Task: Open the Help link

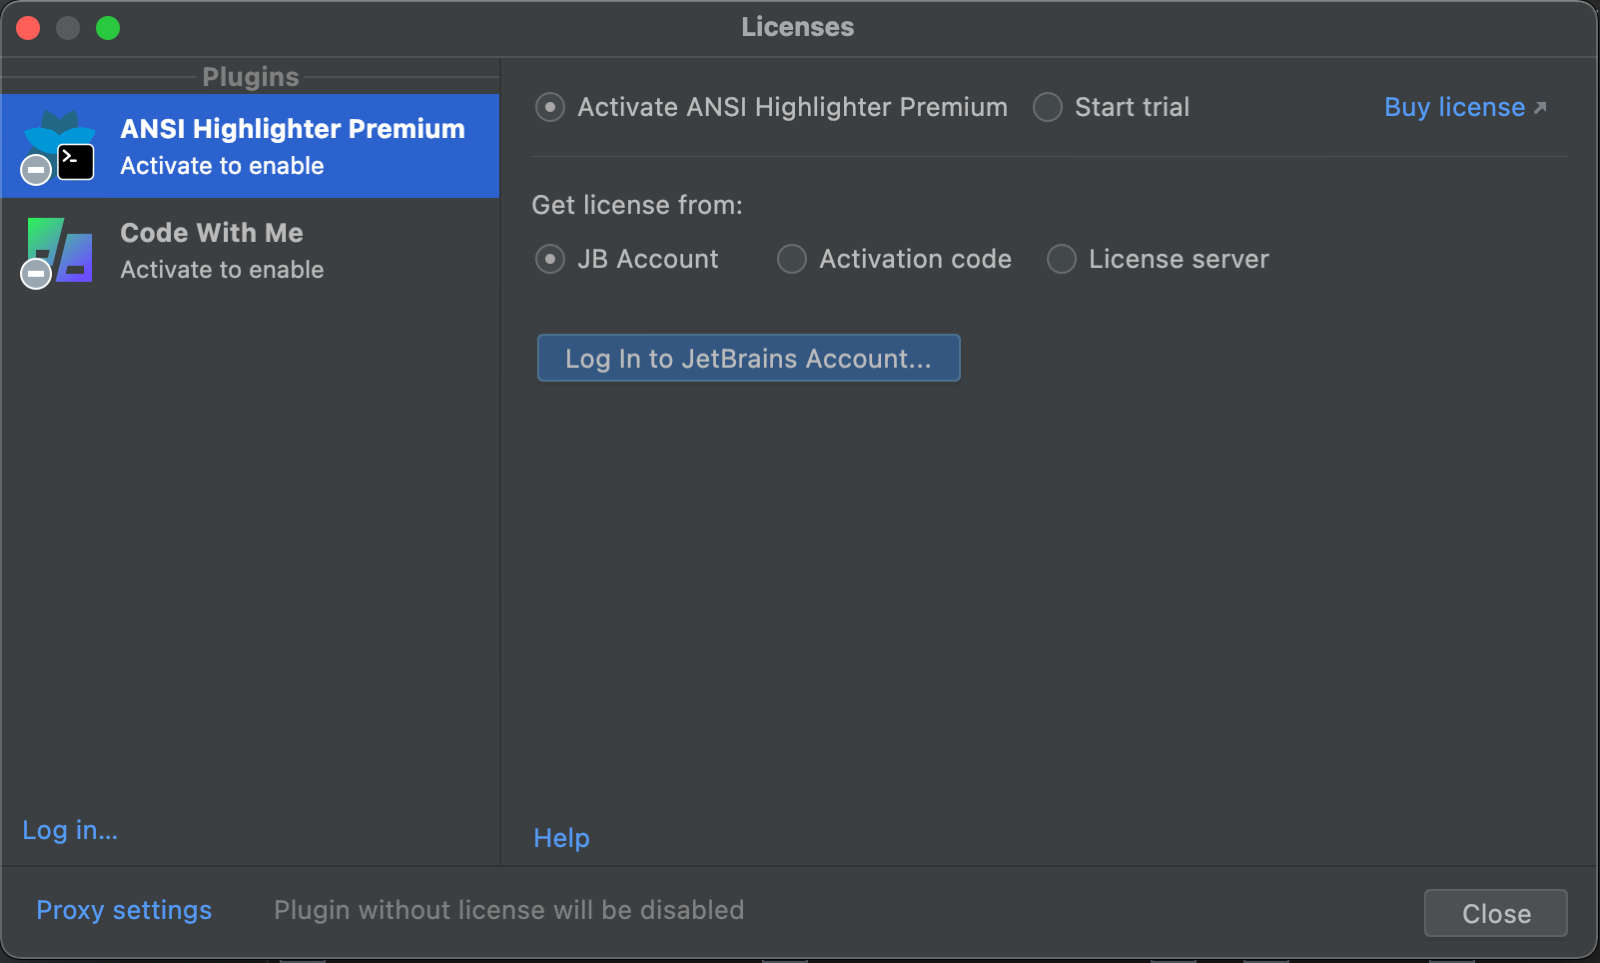Action: point(561,838)
